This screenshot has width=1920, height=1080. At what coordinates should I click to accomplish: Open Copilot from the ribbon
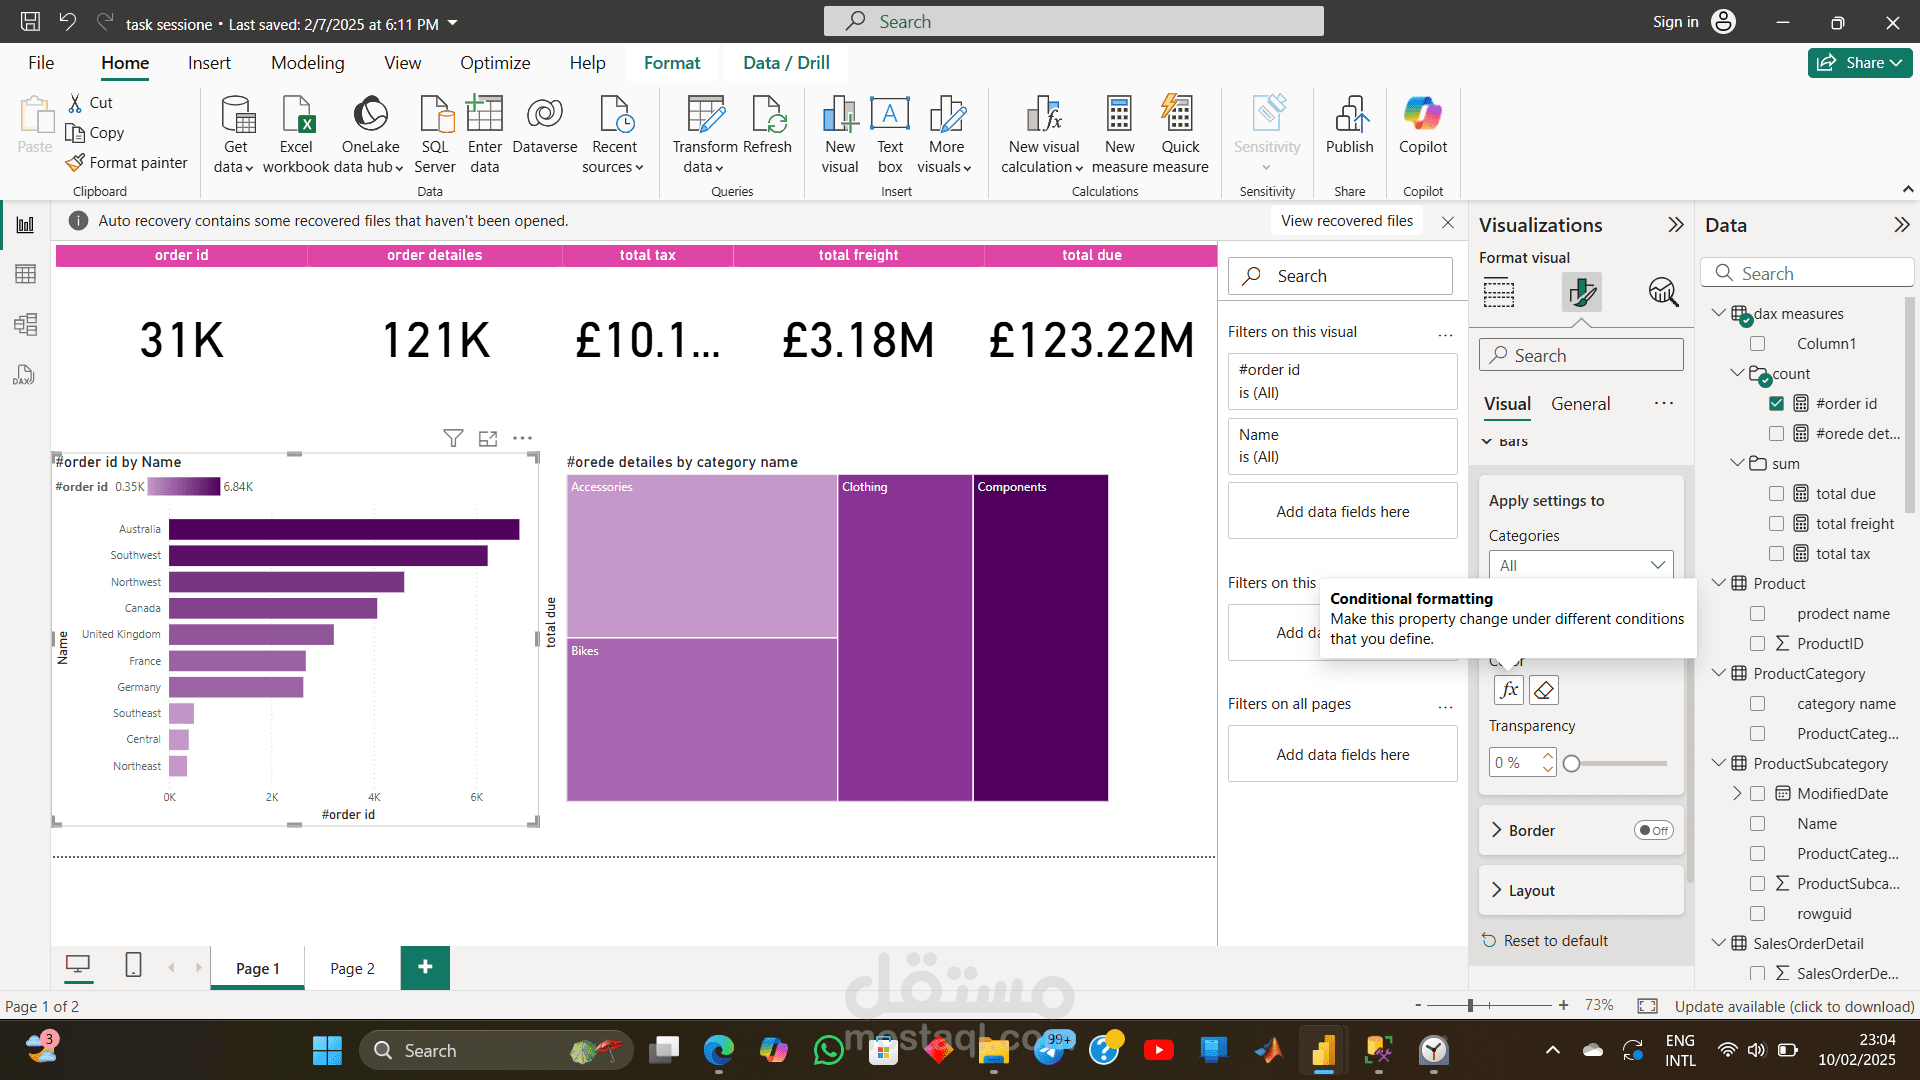point(1422,125)
